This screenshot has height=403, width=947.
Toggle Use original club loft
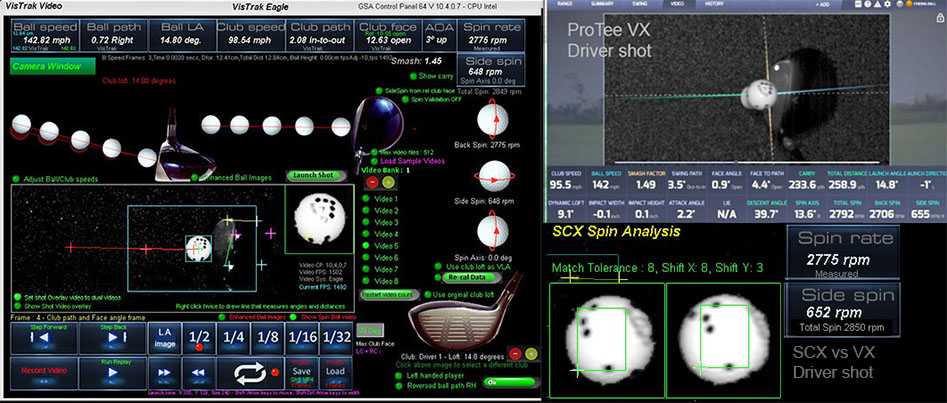pos(428,294)
